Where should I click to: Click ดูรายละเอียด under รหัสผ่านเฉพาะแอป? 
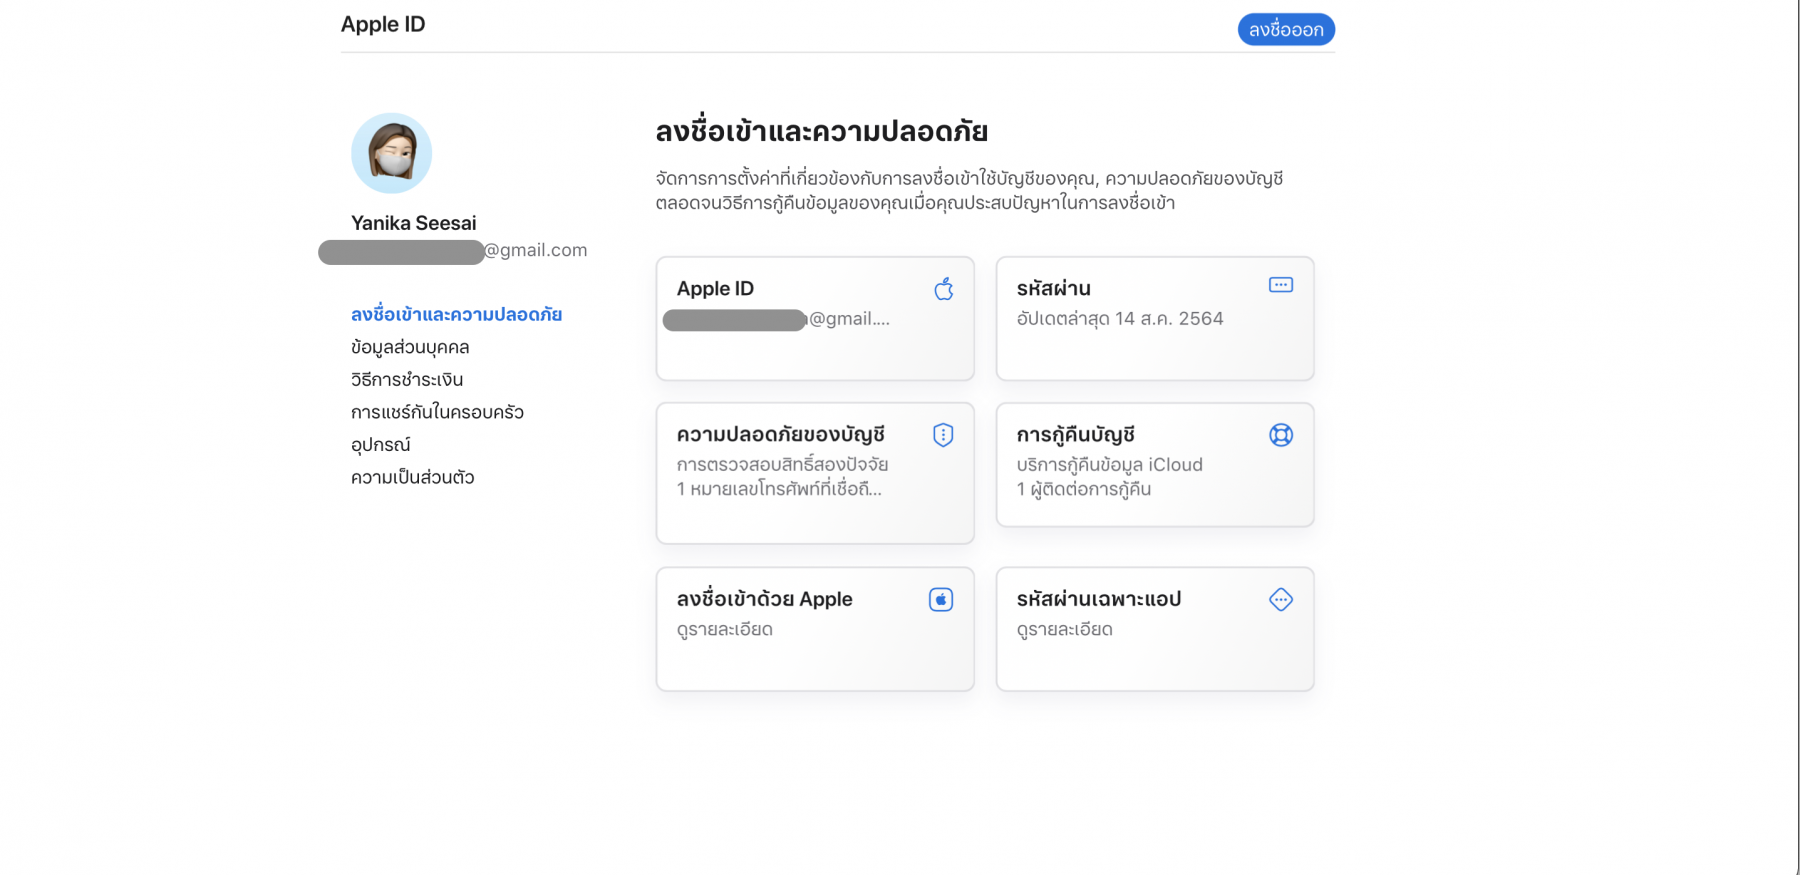[x=1065, y=630]
